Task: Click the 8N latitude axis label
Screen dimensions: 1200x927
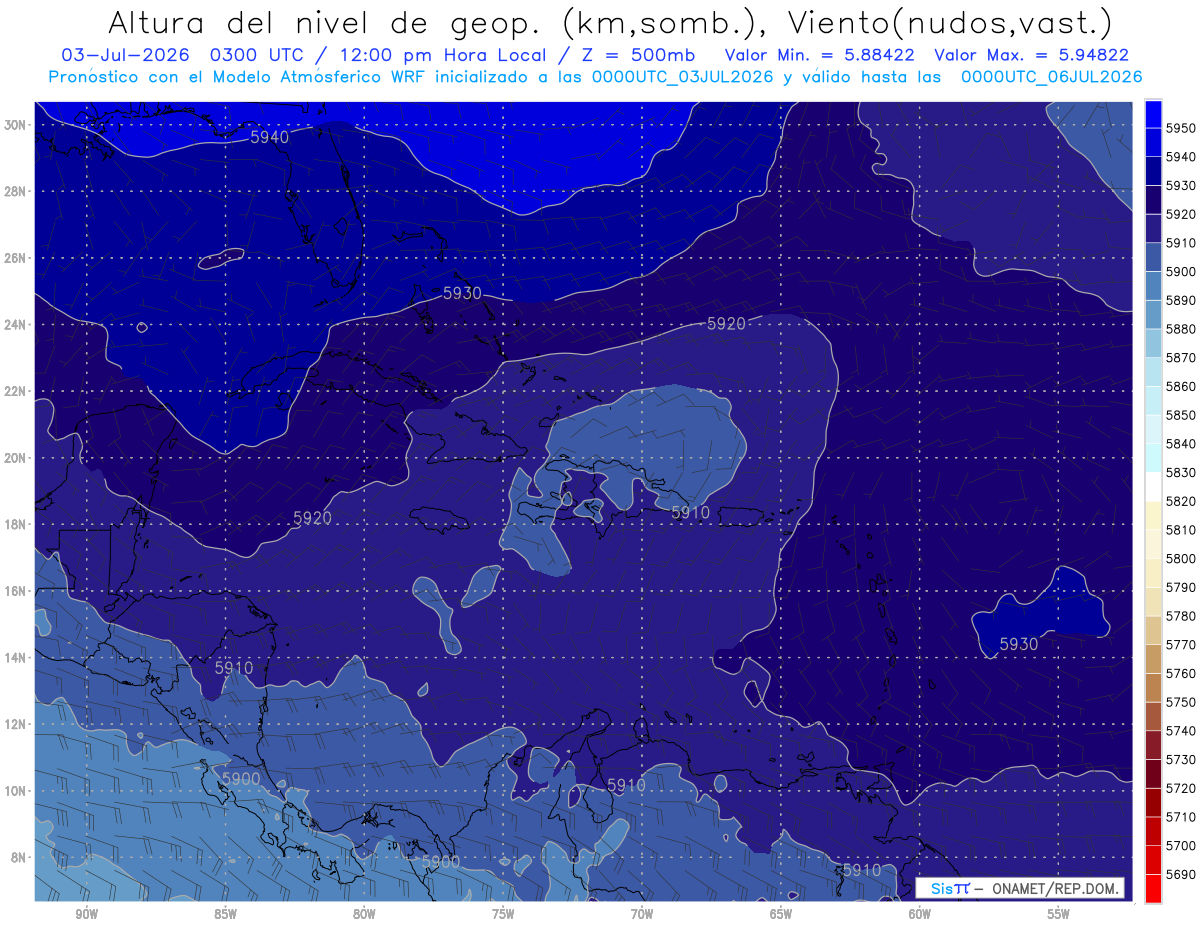Action: tap(19, 857)
